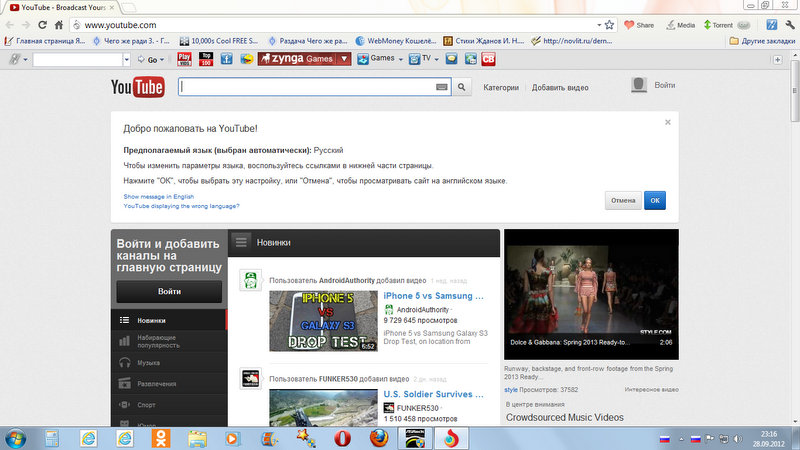Click the toolbar search text box
The width and height of the screenshot is (800, 450).
[78, 60]
